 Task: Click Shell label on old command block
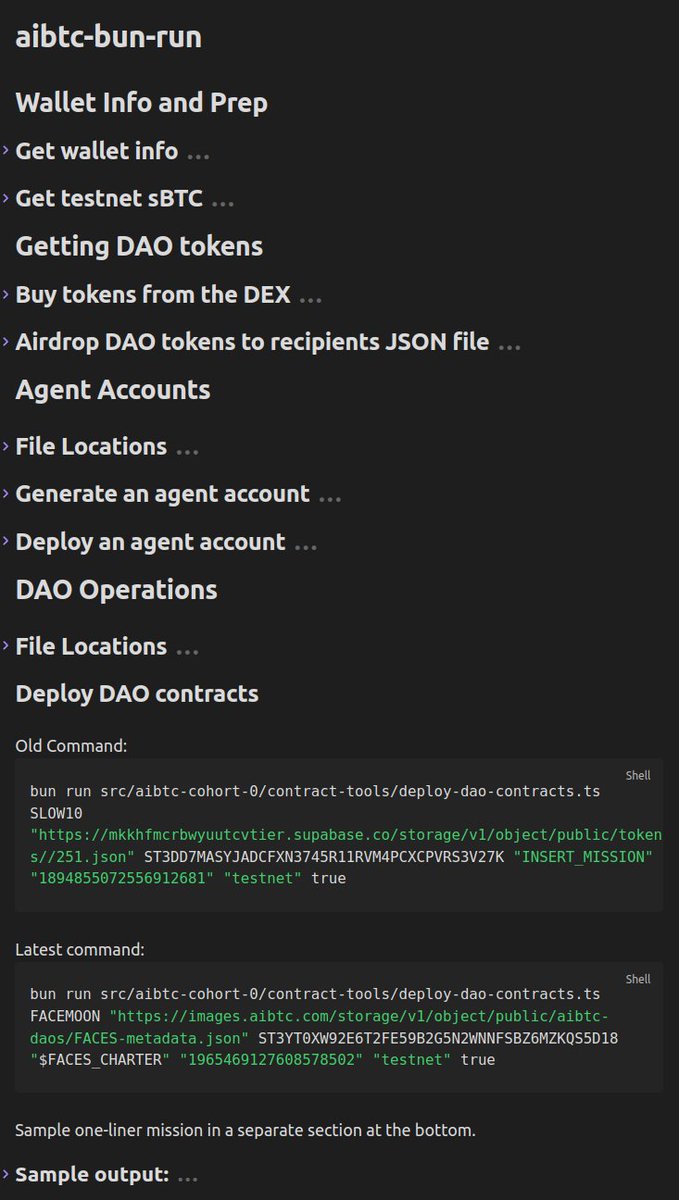[x=638, y=775]
